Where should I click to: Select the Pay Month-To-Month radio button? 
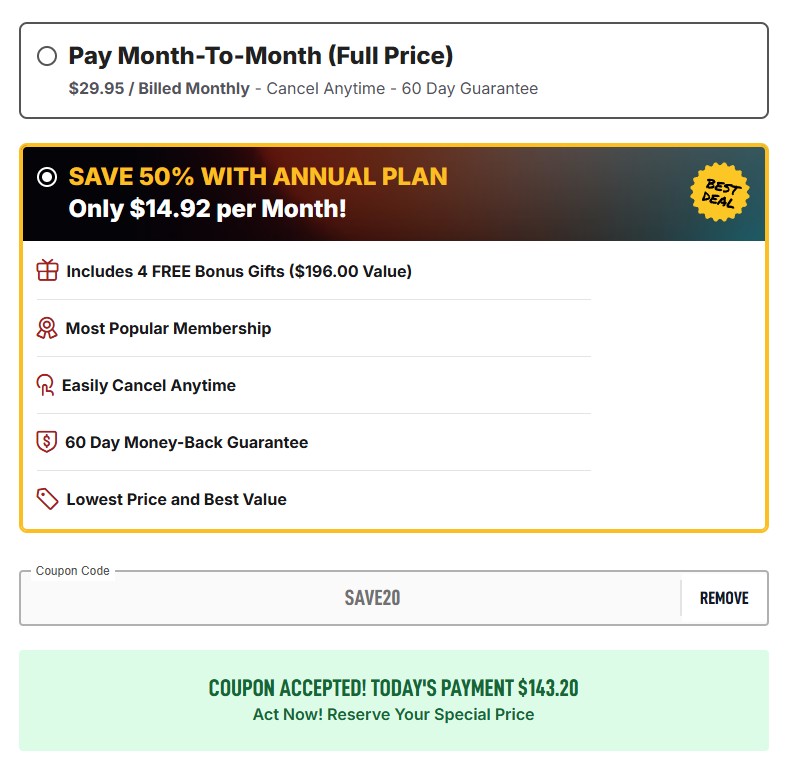click(x=47, y=56)
